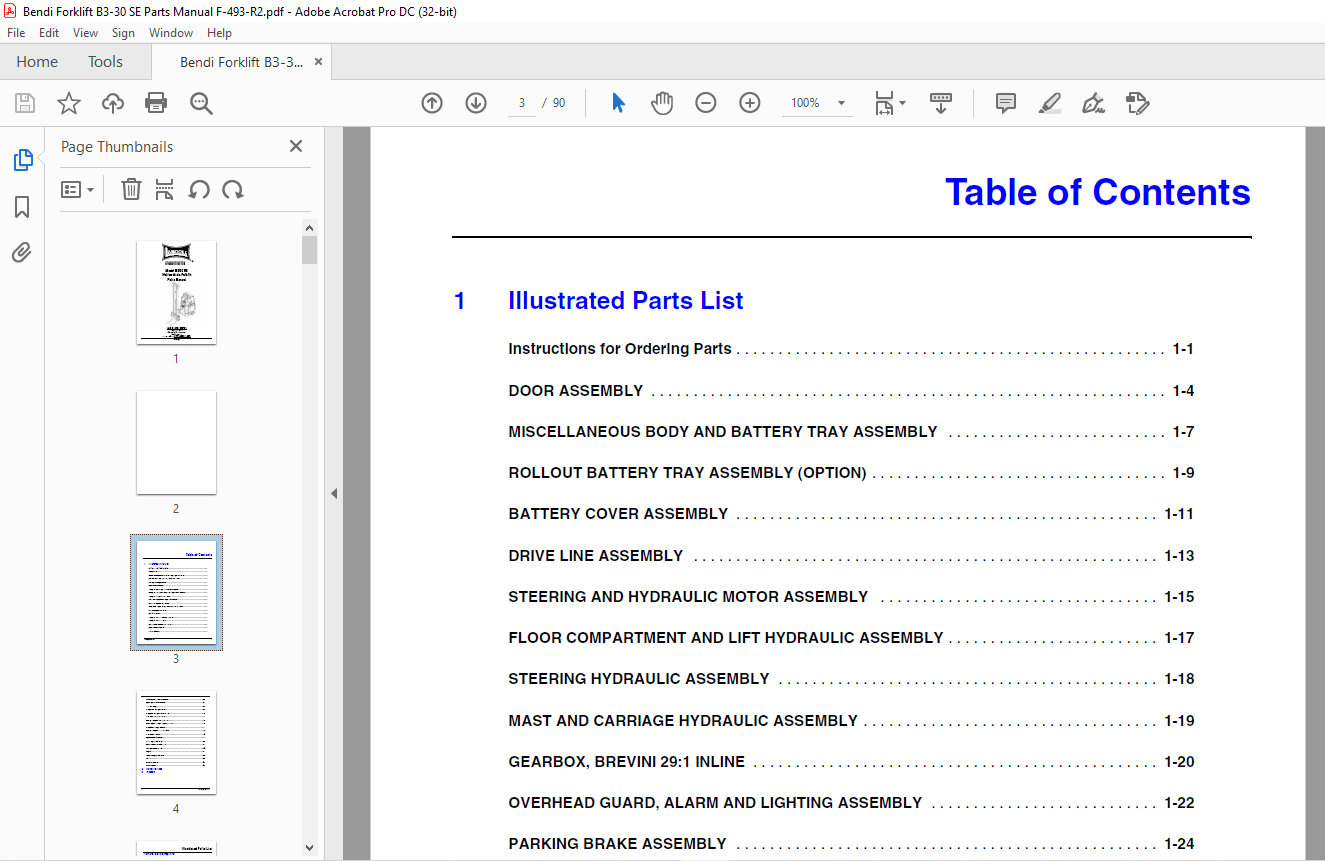Open the View menu
Screen dimensions: 1325x861
[86, 33]
